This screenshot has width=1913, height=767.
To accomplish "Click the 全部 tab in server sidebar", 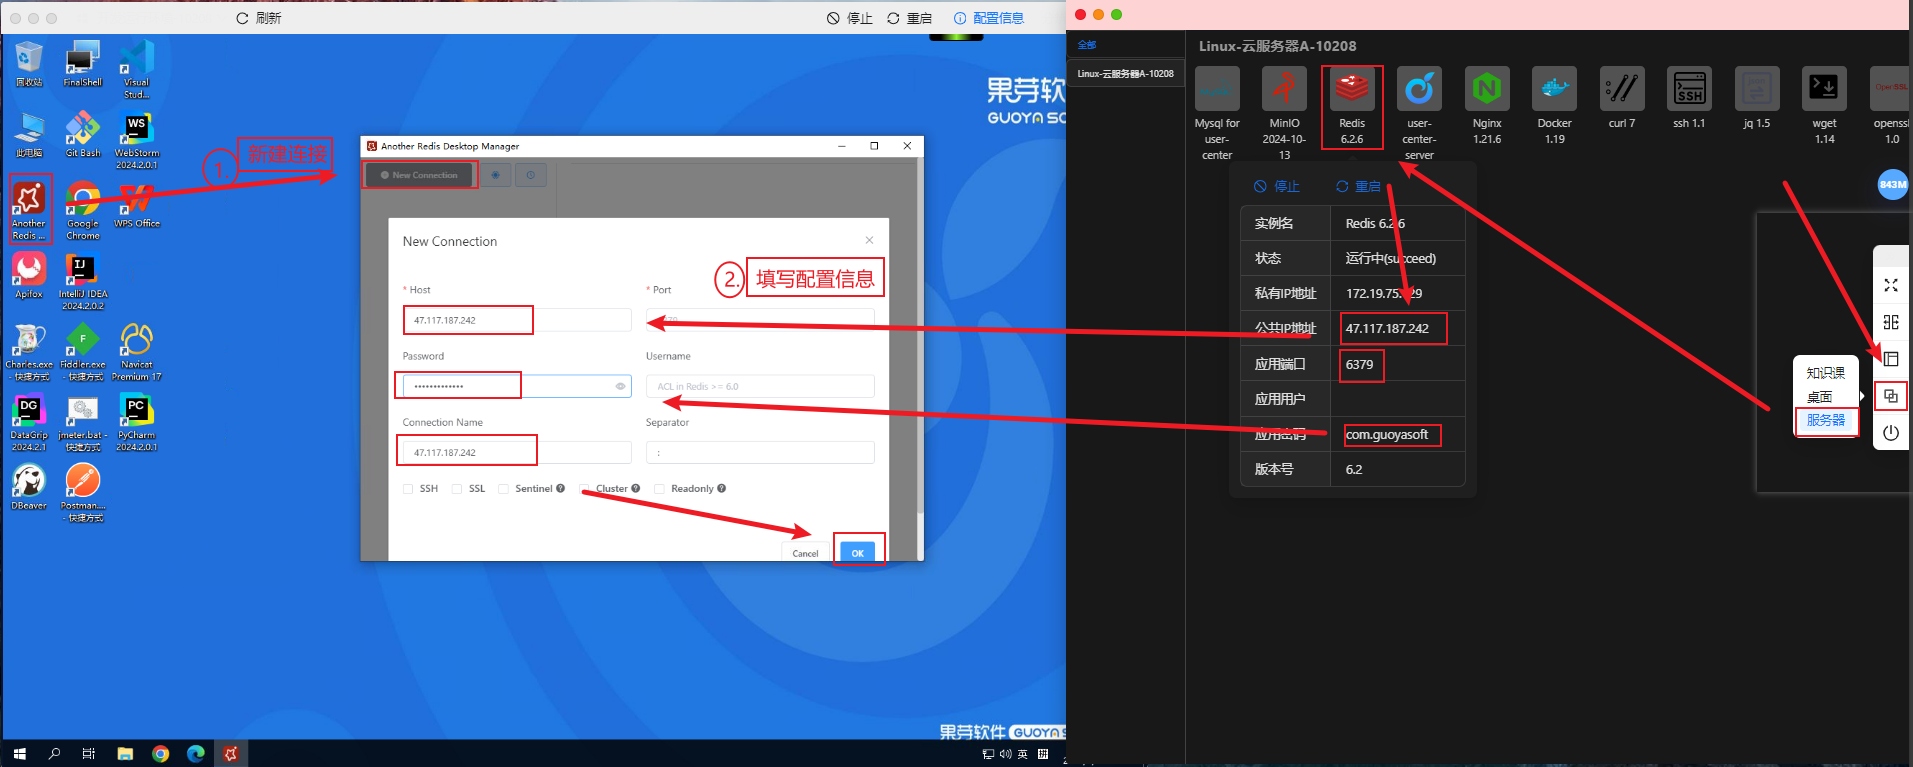I will tap(1087, 45).
